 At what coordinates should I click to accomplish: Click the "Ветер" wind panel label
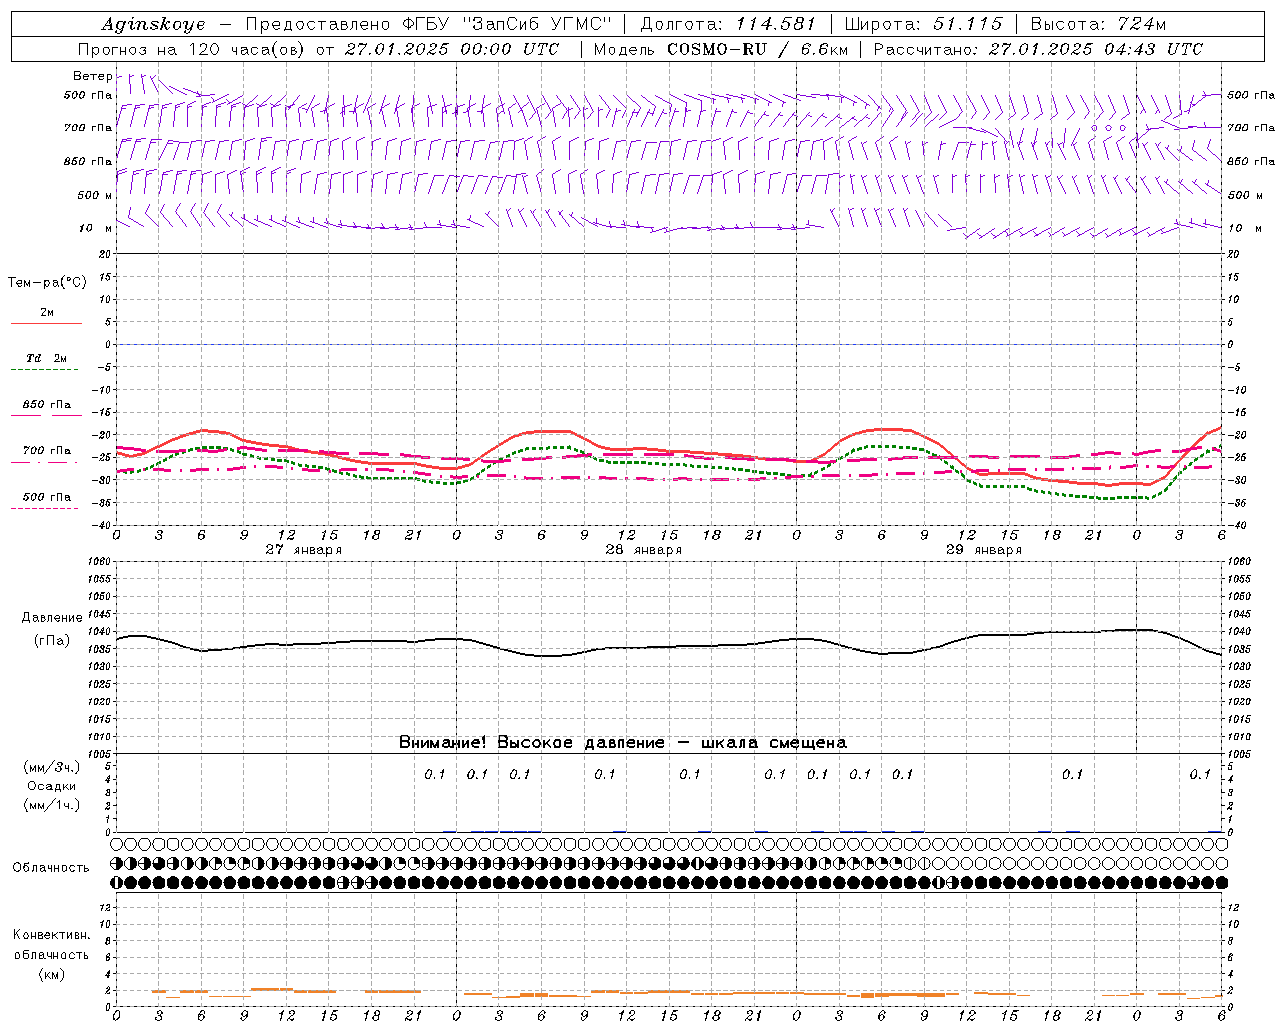click(93, 76)
